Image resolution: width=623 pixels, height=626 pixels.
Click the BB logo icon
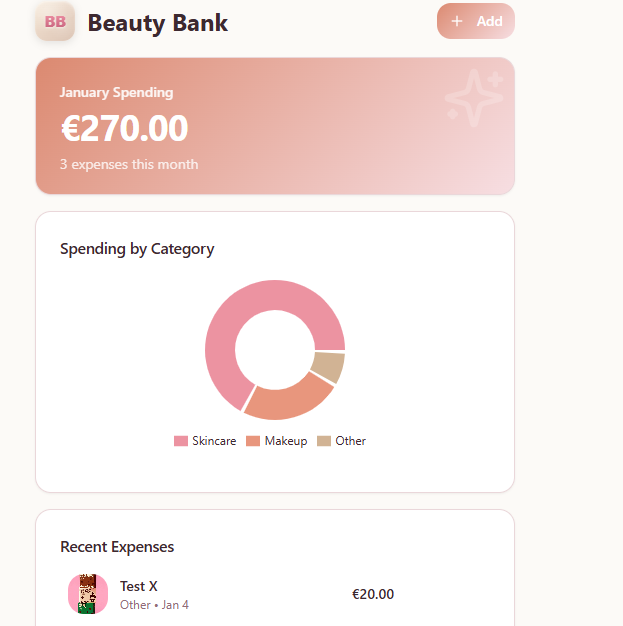click(x=55, y=22)
